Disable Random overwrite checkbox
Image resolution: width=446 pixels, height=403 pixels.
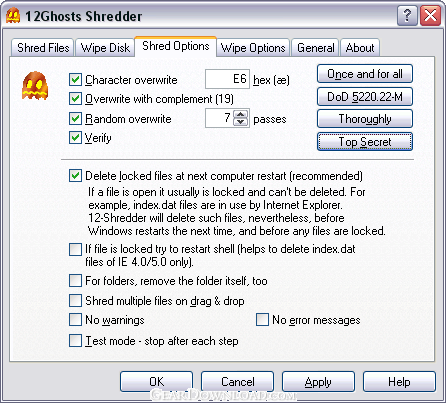point(75,118)
